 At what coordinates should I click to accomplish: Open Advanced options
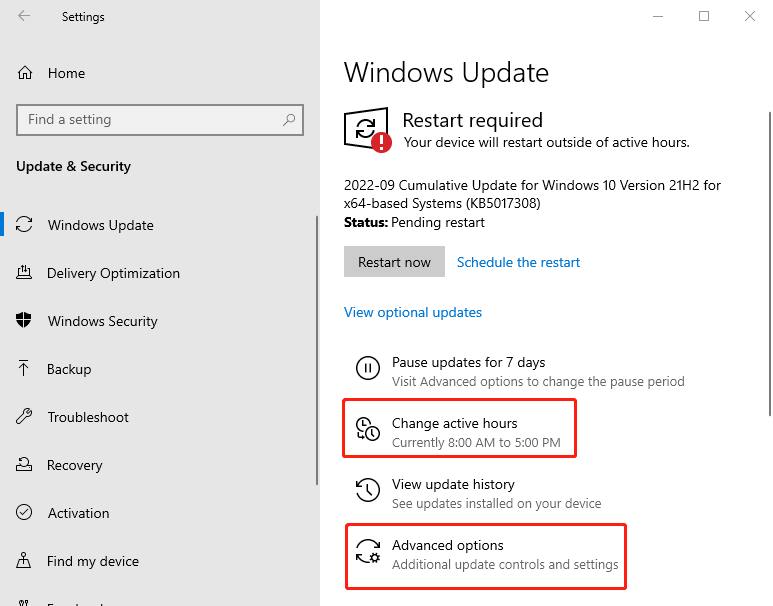click(x=448, y=545)
